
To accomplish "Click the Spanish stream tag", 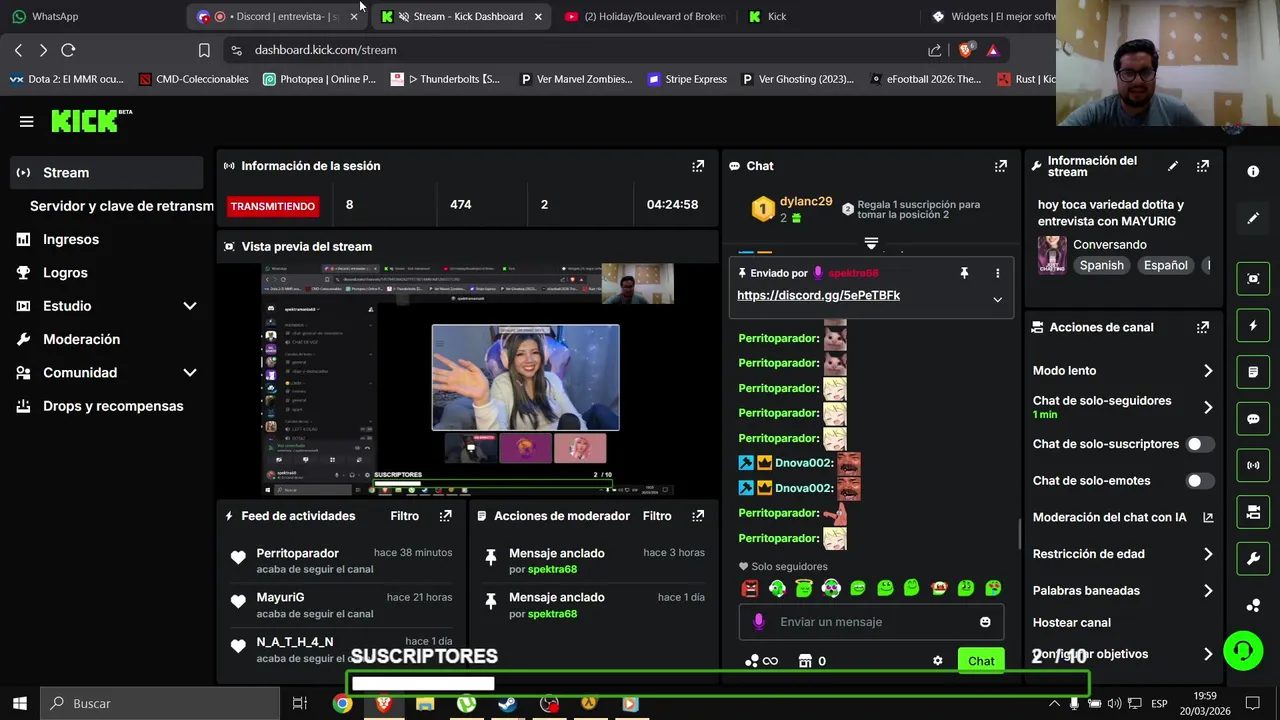I will click(1101, 265).
